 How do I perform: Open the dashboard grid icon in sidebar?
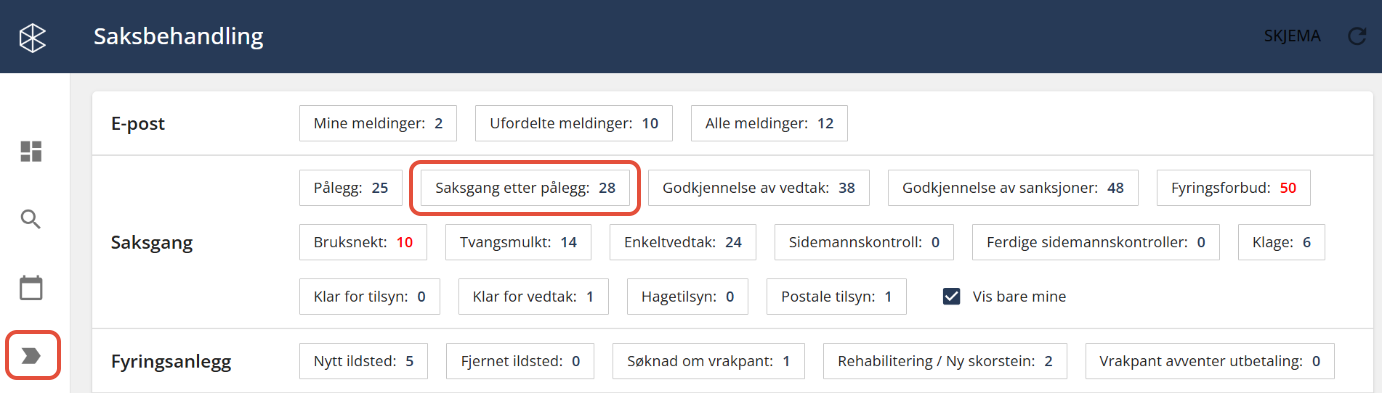tap(32, 151)
